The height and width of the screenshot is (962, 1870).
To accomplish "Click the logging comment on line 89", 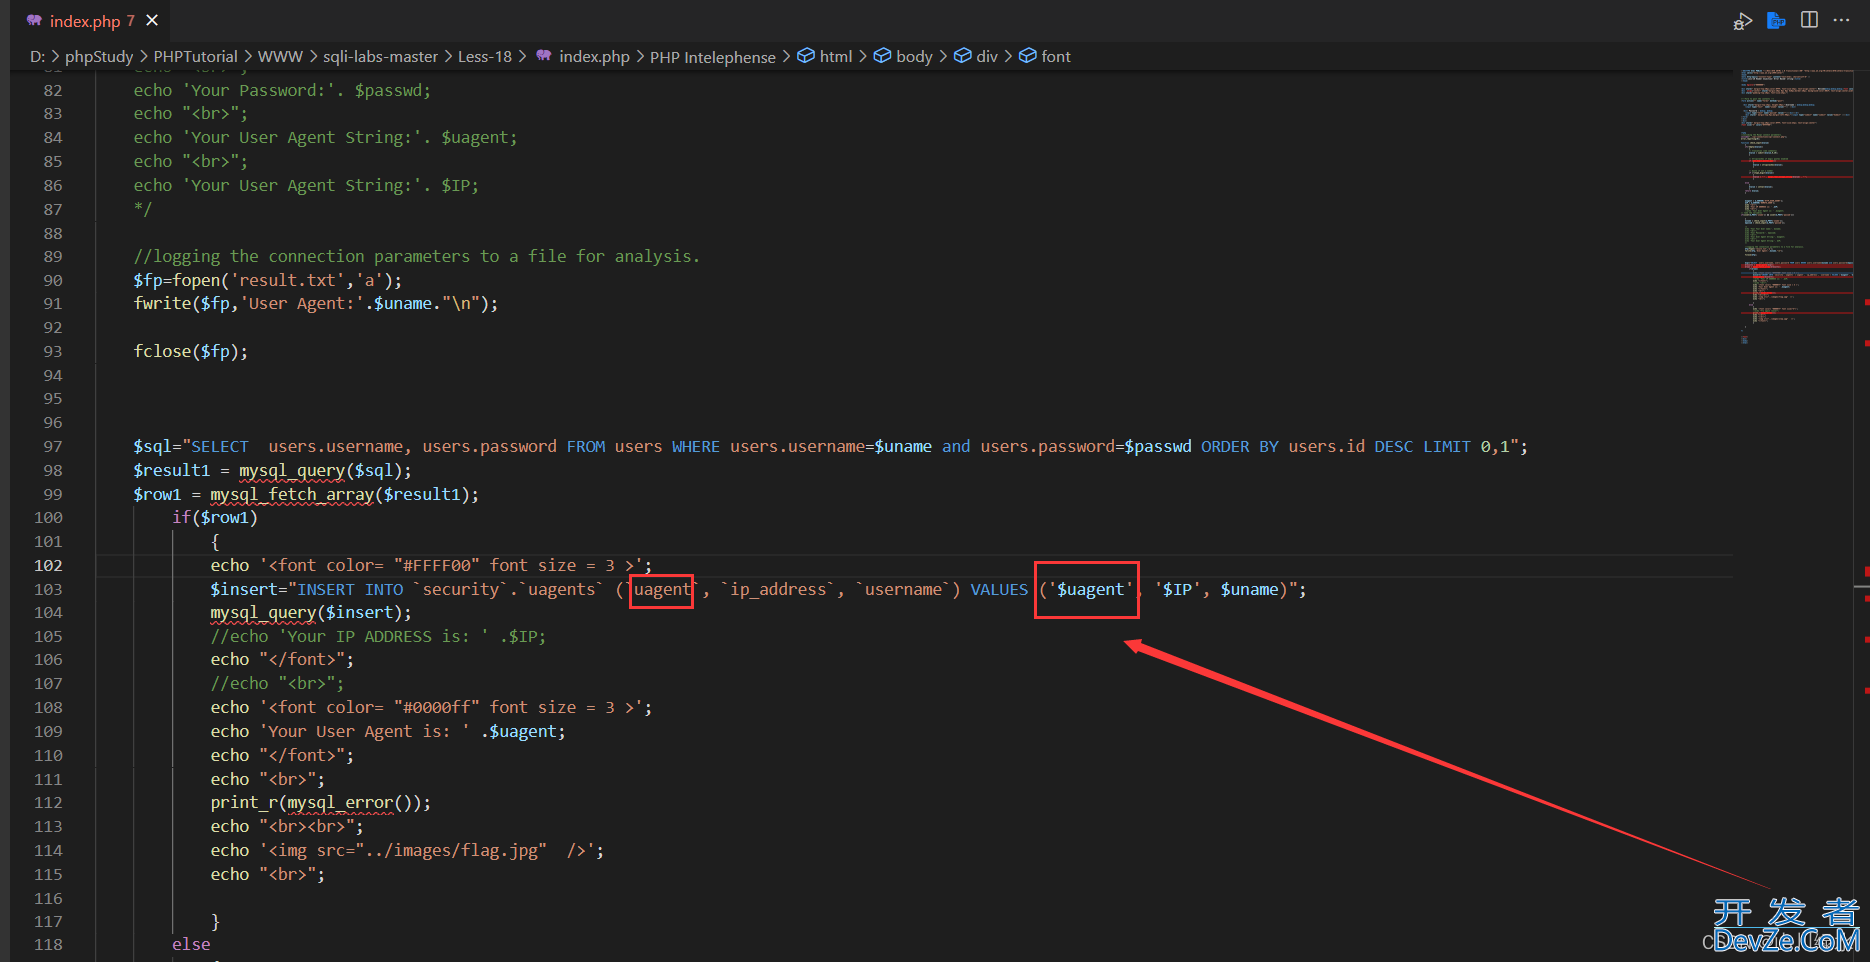I will (x=417, y=257).
